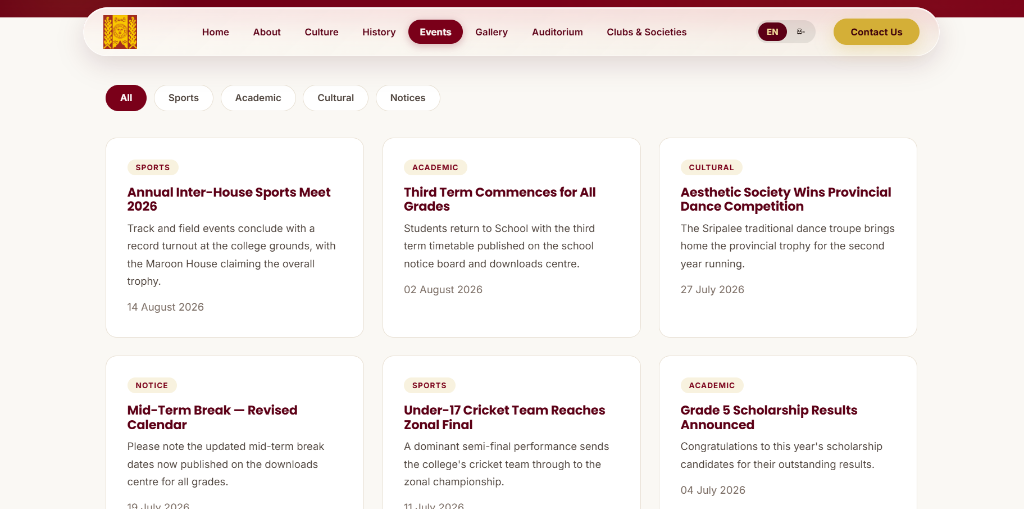Click the ACADEMIC tag on Third Term card

435,167
